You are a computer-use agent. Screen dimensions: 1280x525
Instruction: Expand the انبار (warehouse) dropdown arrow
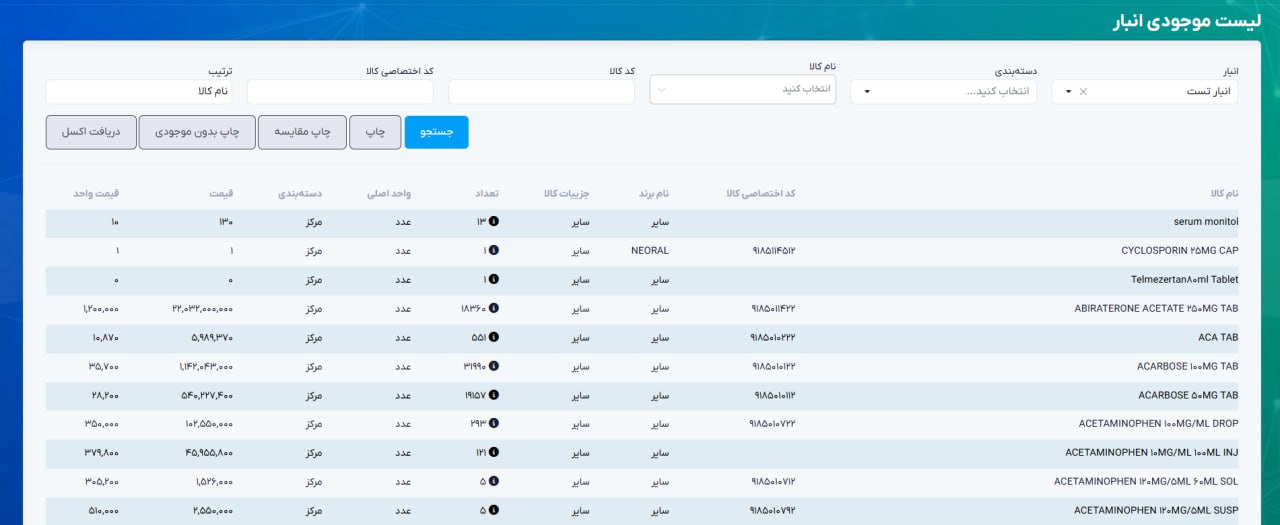tap(1068, 92)
